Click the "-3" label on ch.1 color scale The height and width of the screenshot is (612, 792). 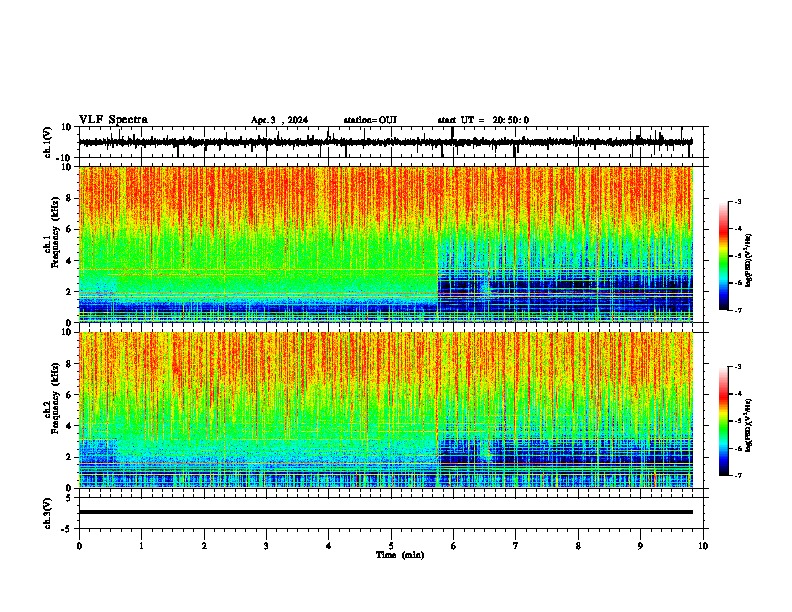click(x=737, y=201)
